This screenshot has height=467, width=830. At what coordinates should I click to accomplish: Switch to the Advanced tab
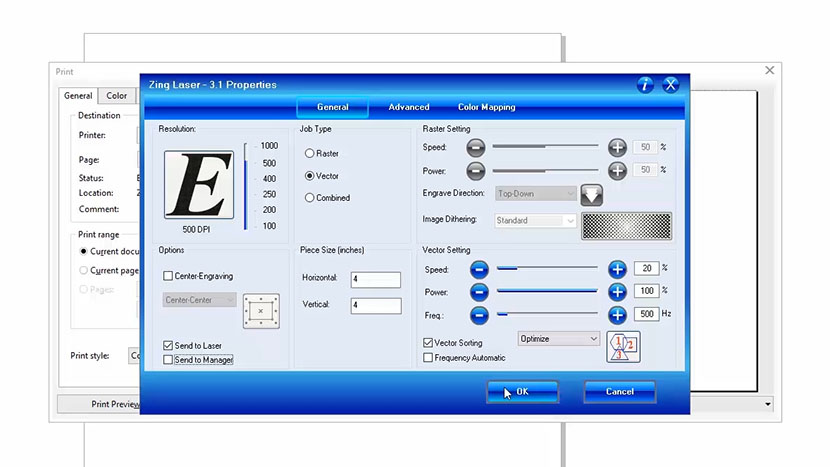point(409,107)
